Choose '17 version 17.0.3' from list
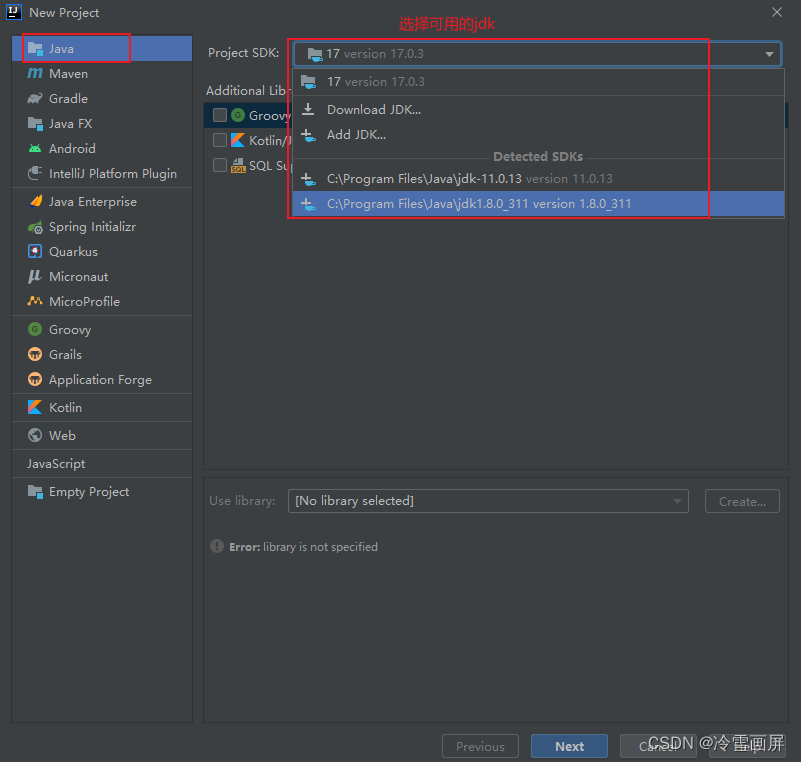Image resolution: width=801 pixels, height=762 pixels. point(538,82)
